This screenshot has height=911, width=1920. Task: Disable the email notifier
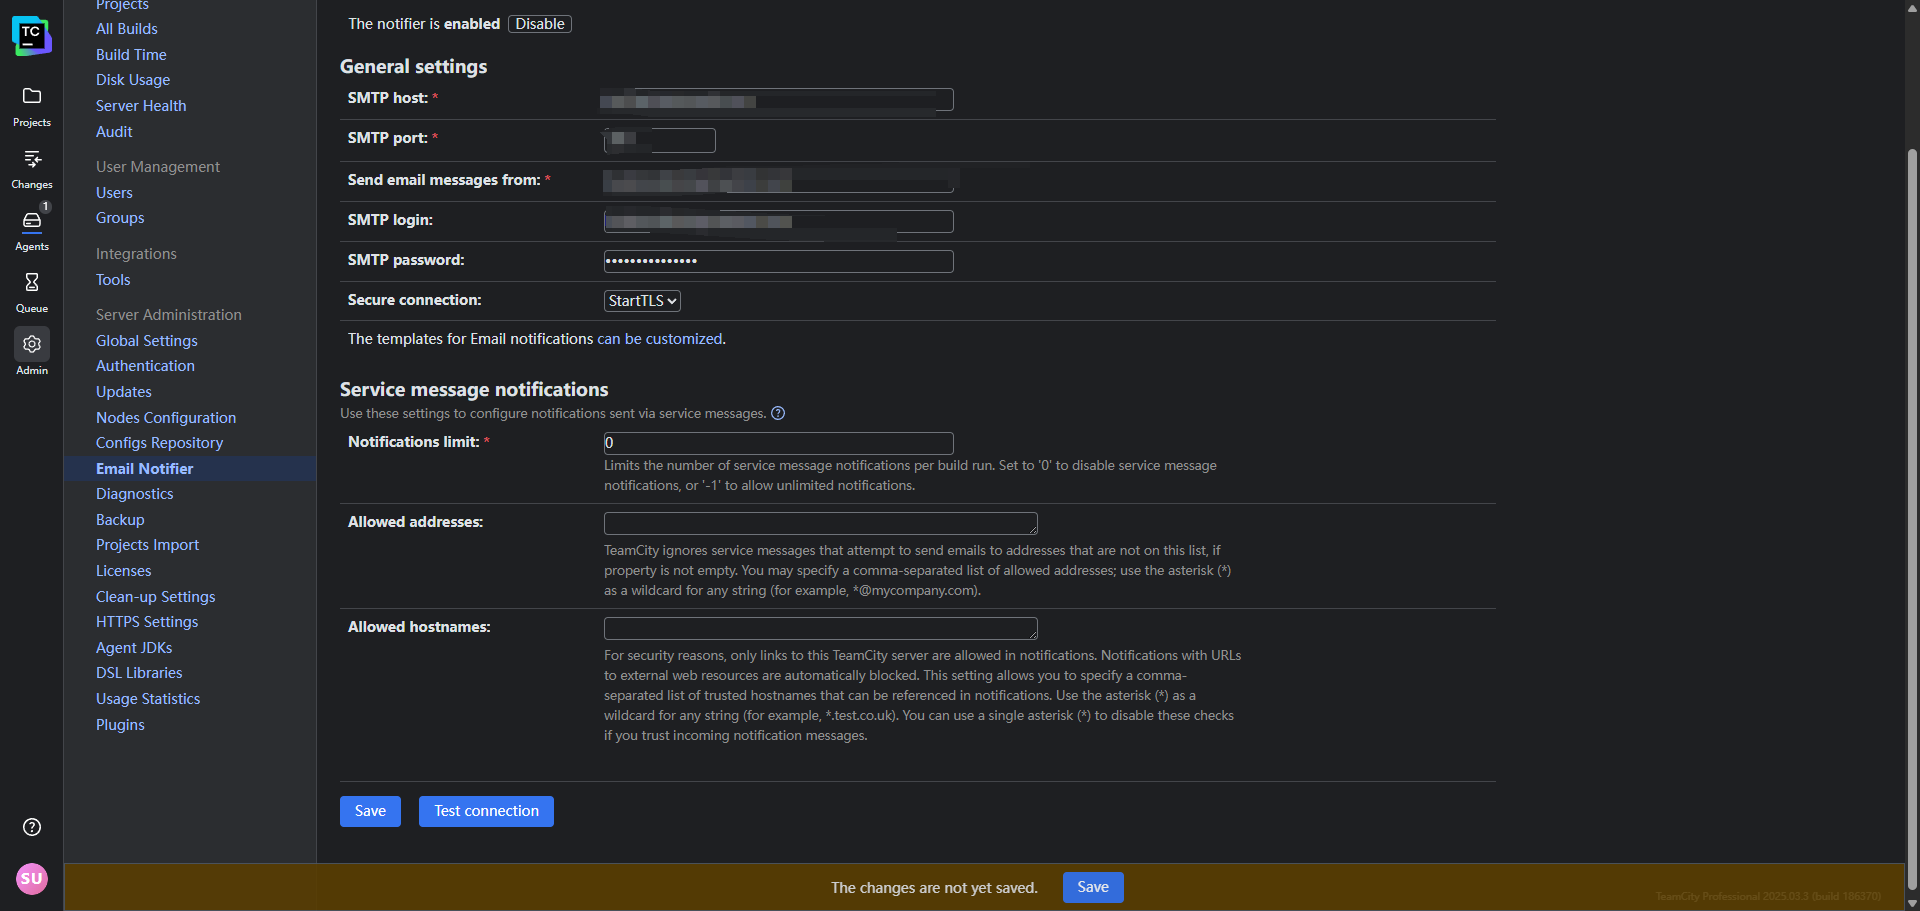(x=540, y=24)
